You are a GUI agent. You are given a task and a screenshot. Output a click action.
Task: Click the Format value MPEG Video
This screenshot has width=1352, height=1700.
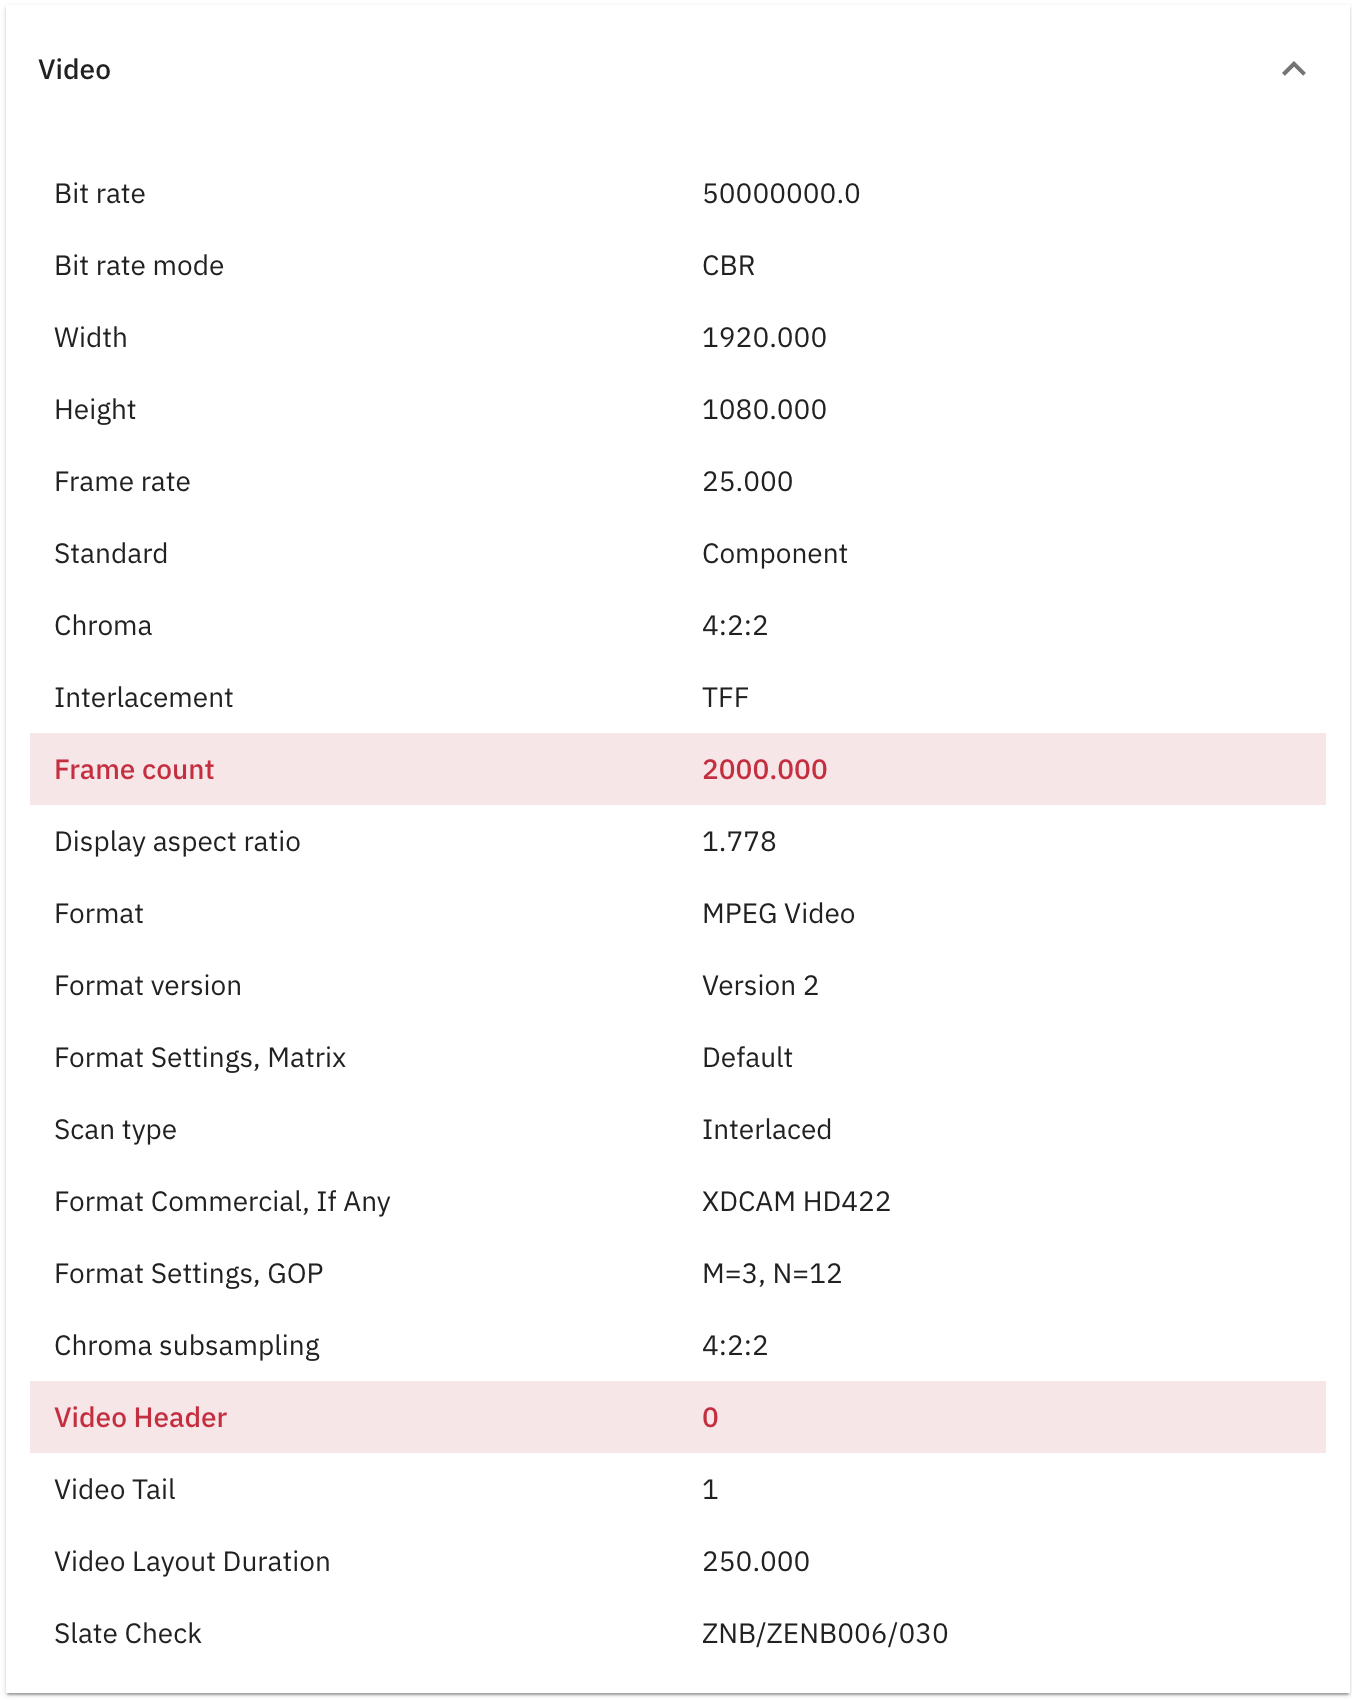(x=778, y=914)
